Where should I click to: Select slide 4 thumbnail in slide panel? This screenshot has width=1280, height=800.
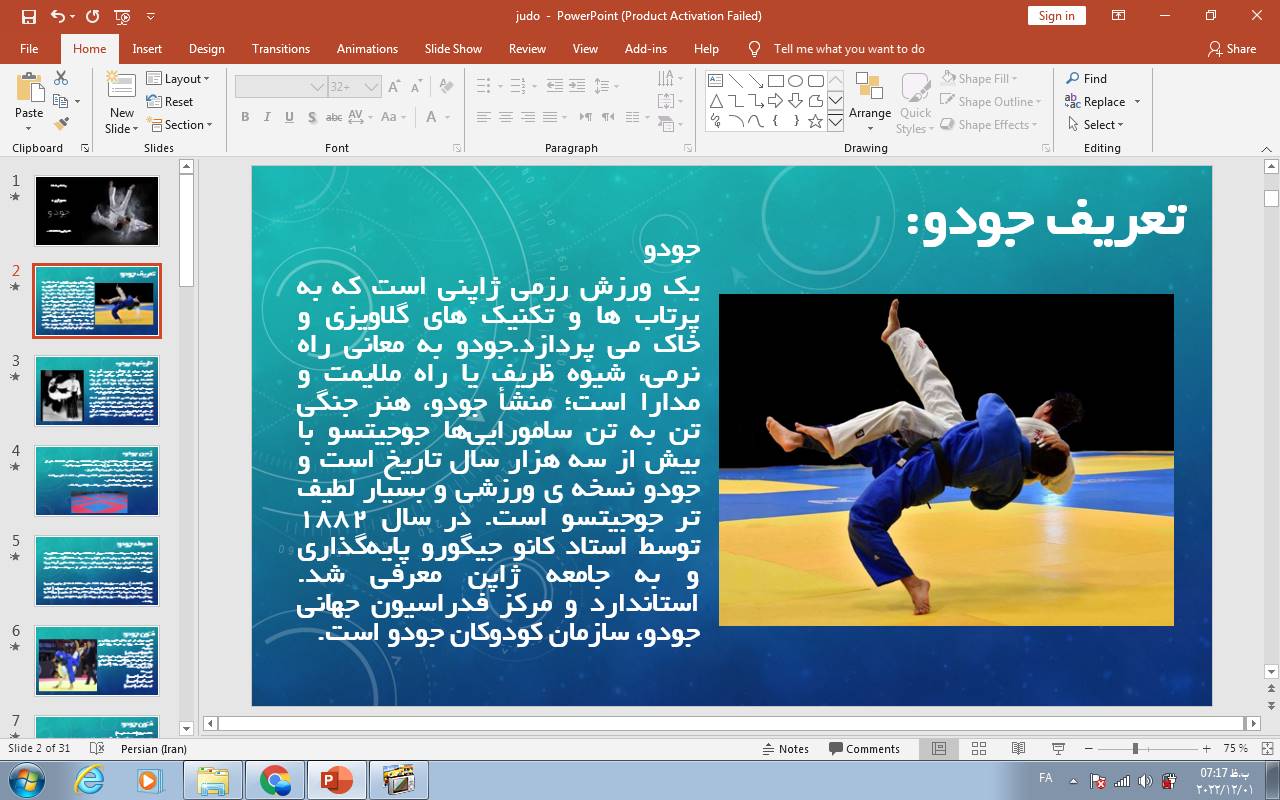pyautogui.click(x=96, y=481)
